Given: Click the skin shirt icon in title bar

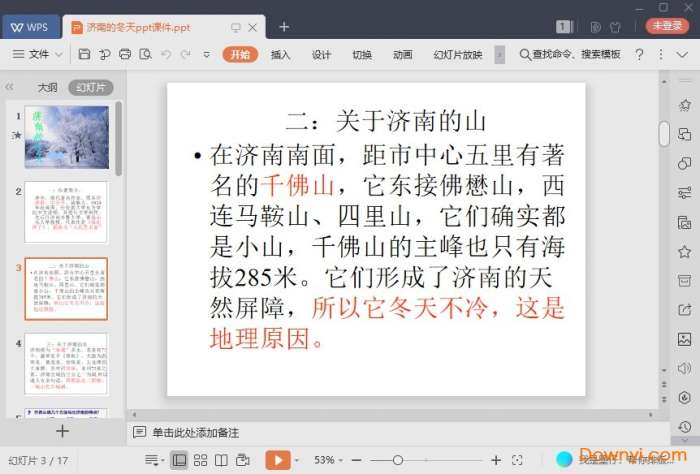Looking at the screenshot, I should coord(615,27).
